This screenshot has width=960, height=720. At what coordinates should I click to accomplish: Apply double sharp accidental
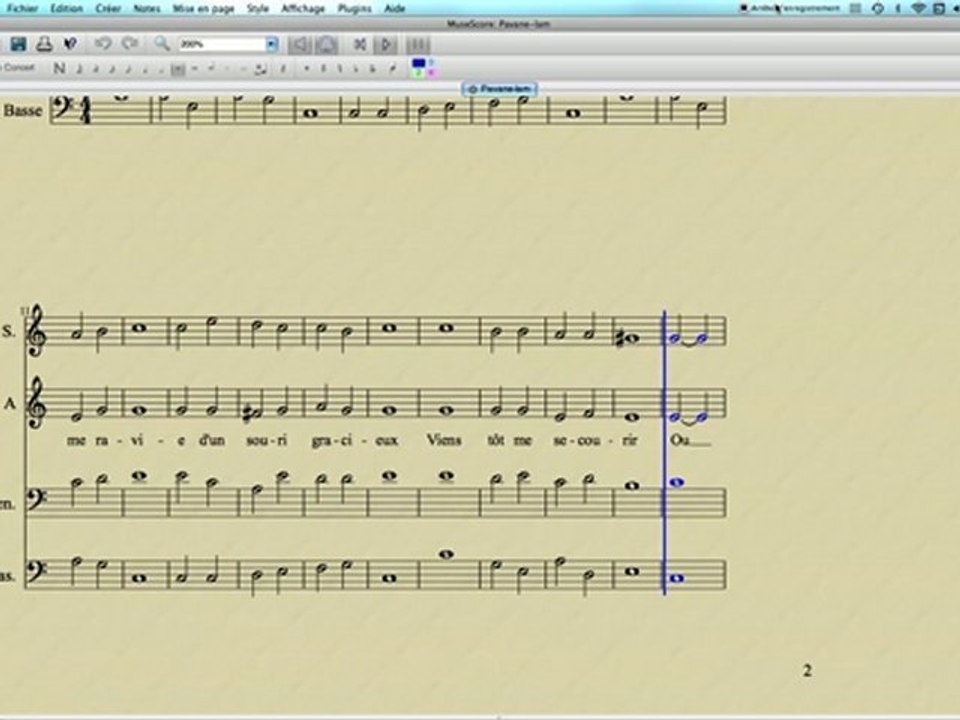click(307, 69)
